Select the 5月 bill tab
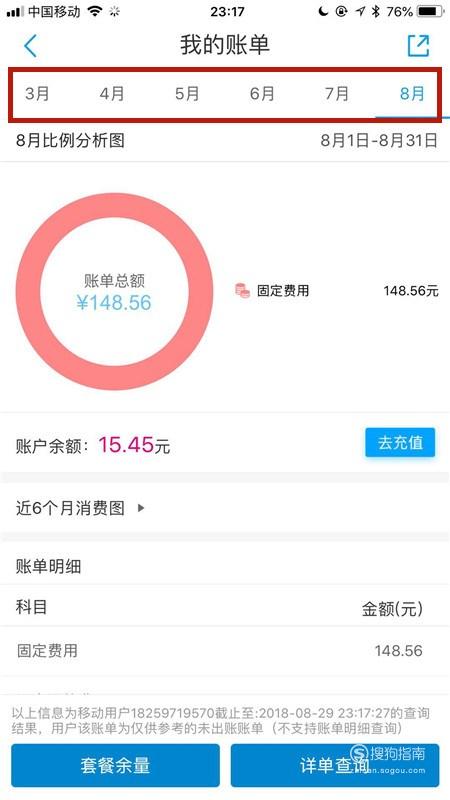 (x=187, y=94)
